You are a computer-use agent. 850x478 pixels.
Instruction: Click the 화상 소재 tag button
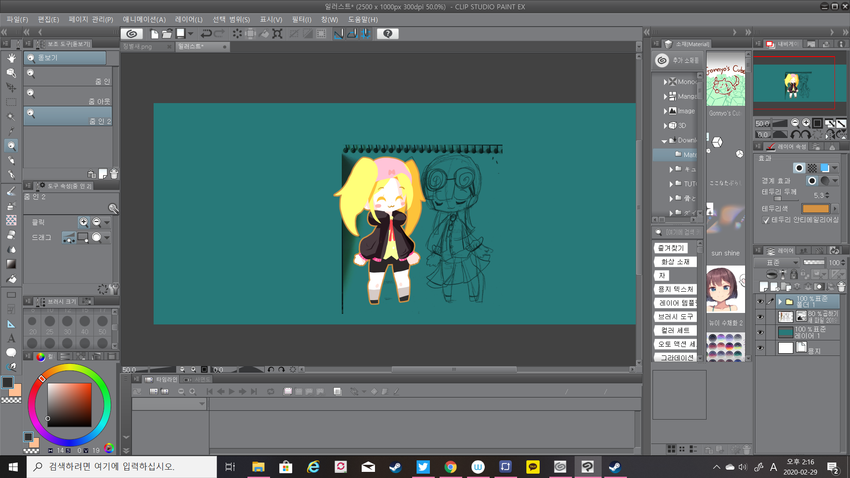click(x=675, y=262)
